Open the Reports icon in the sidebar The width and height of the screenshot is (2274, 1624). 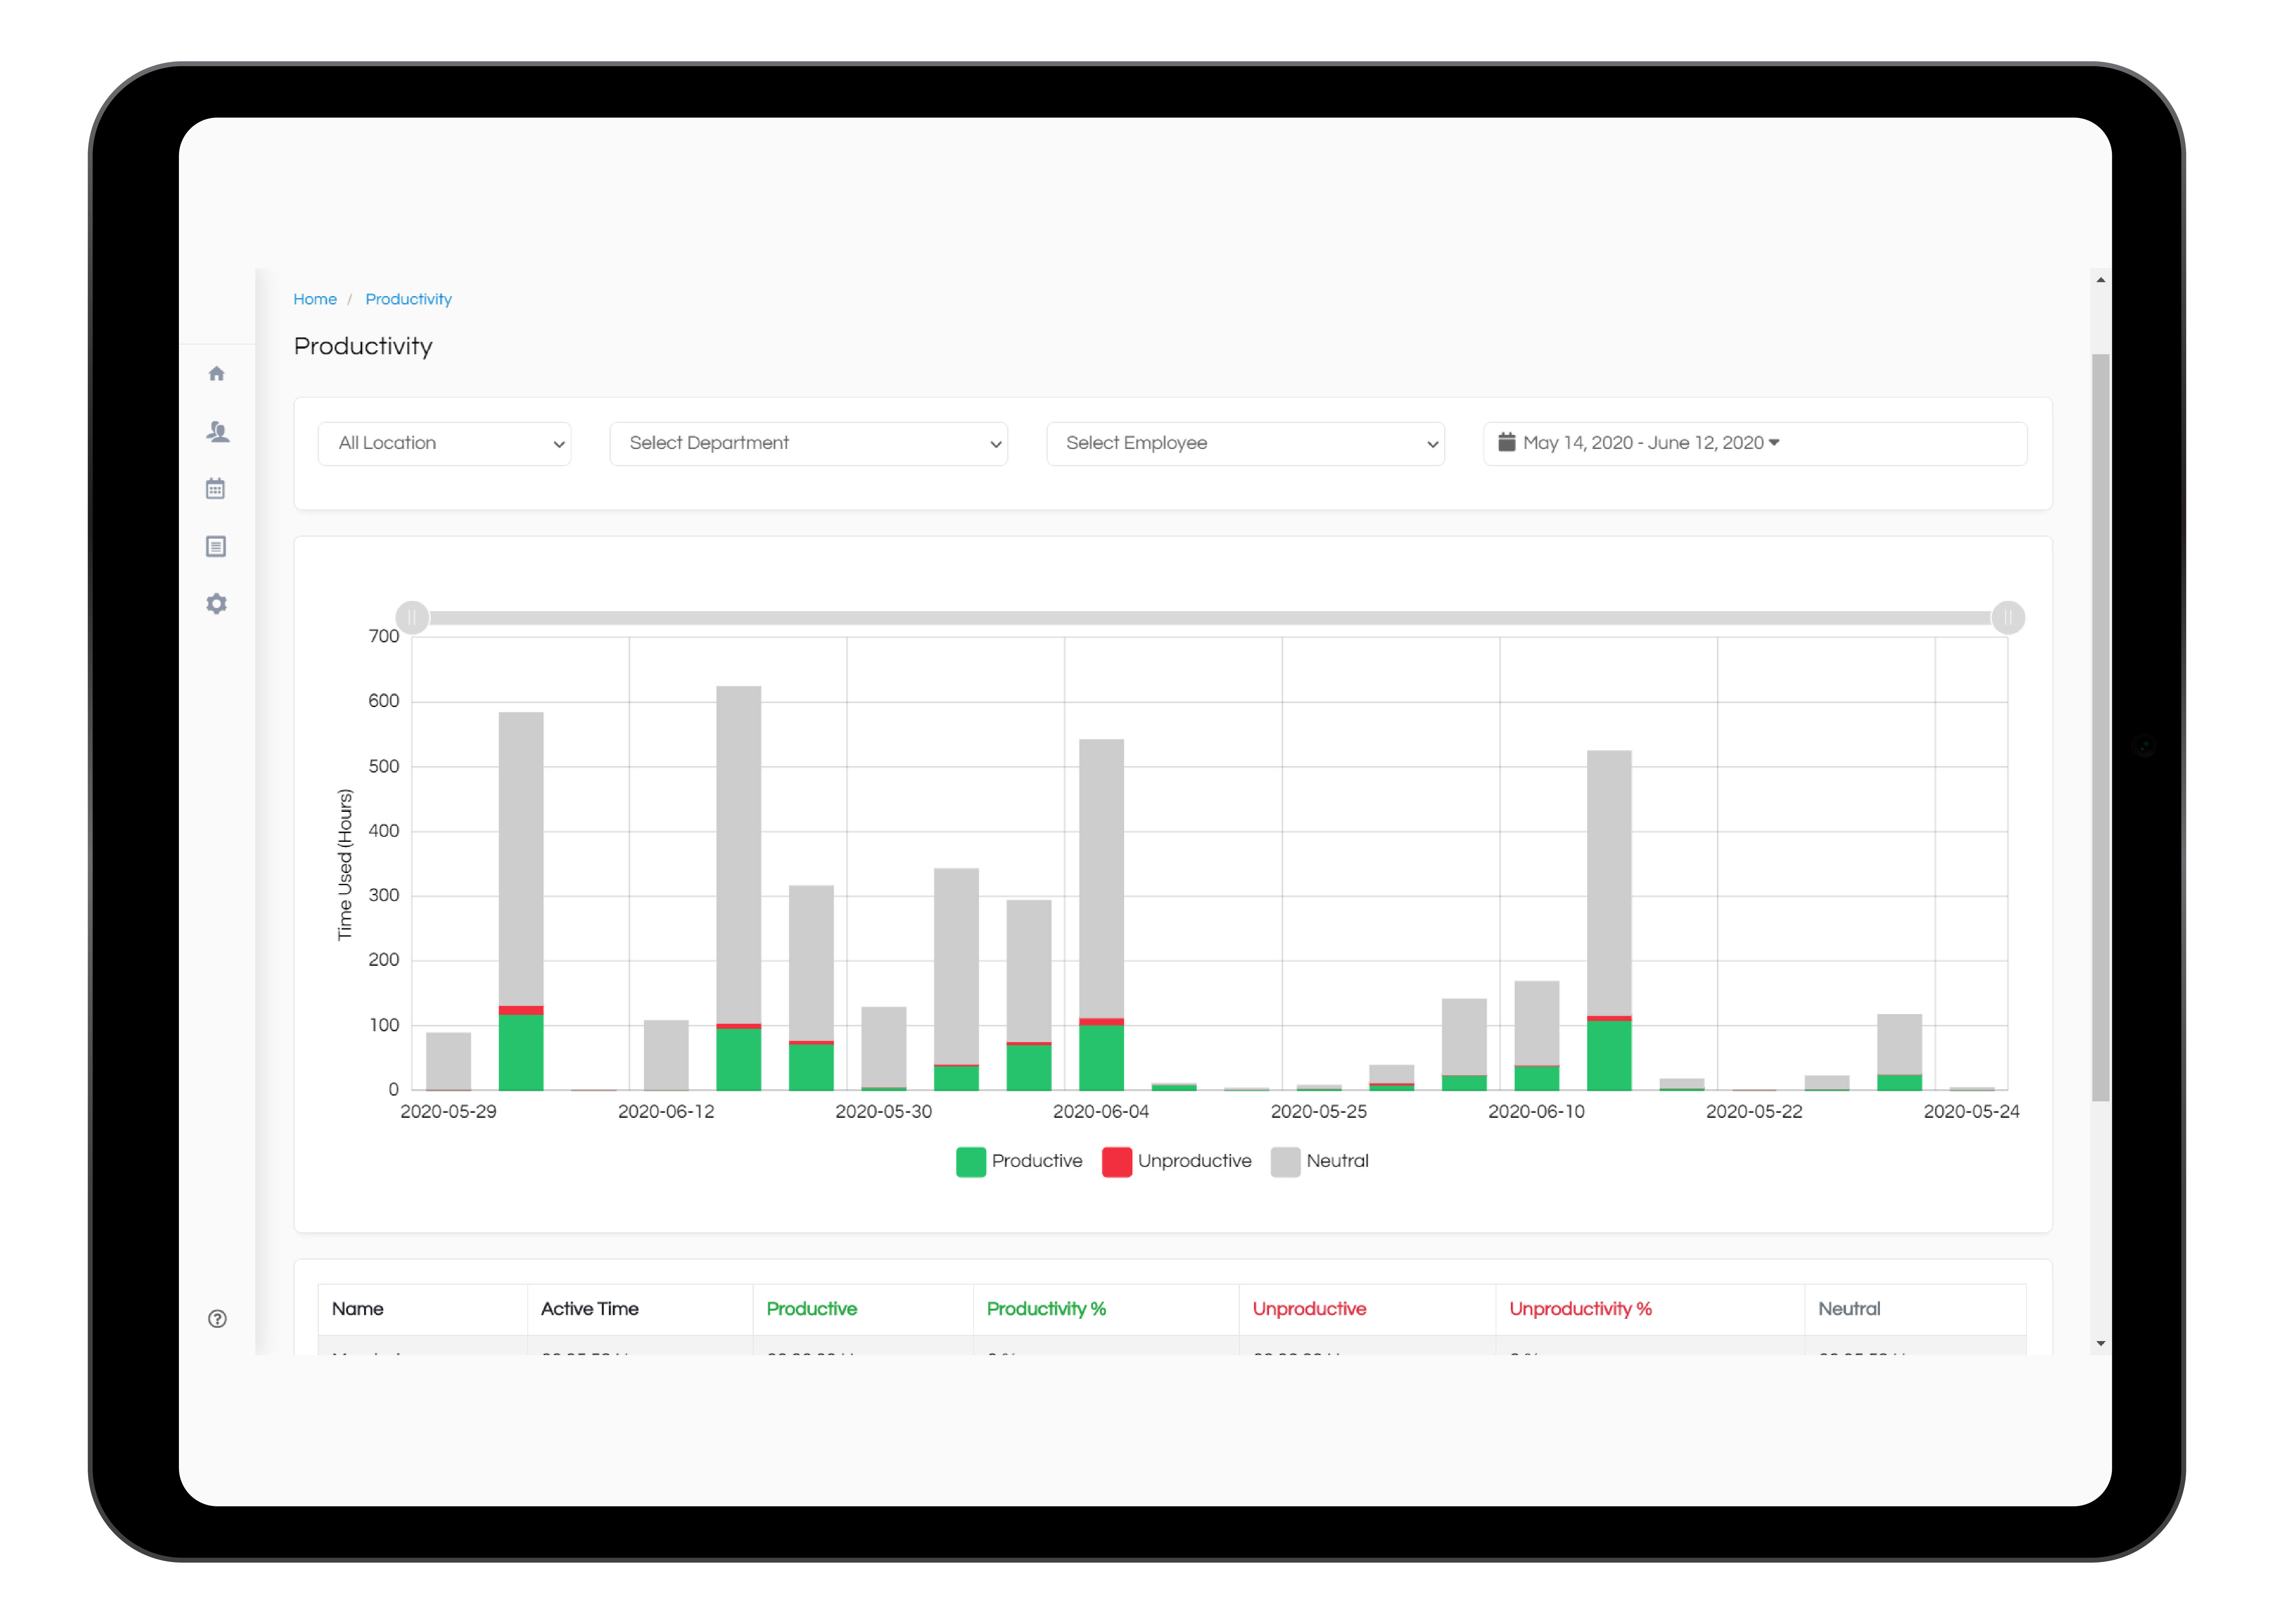click(x=216, y=546)
